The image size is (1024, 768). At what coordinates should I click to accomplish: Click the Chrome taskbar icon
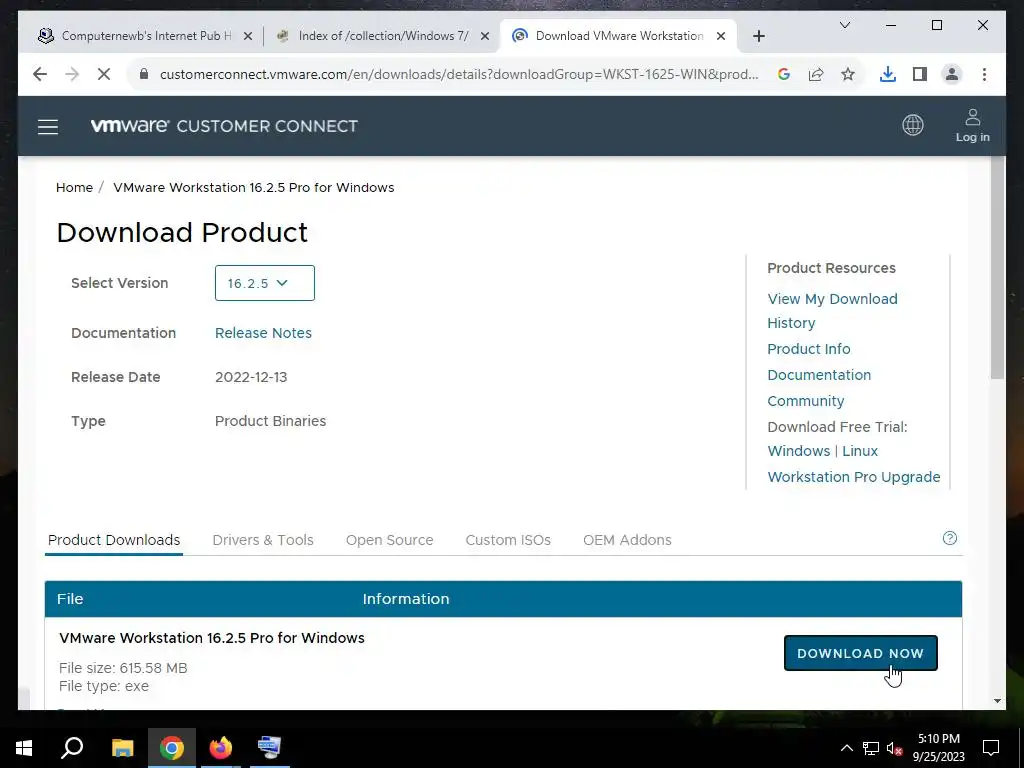[x=172, y=748]
